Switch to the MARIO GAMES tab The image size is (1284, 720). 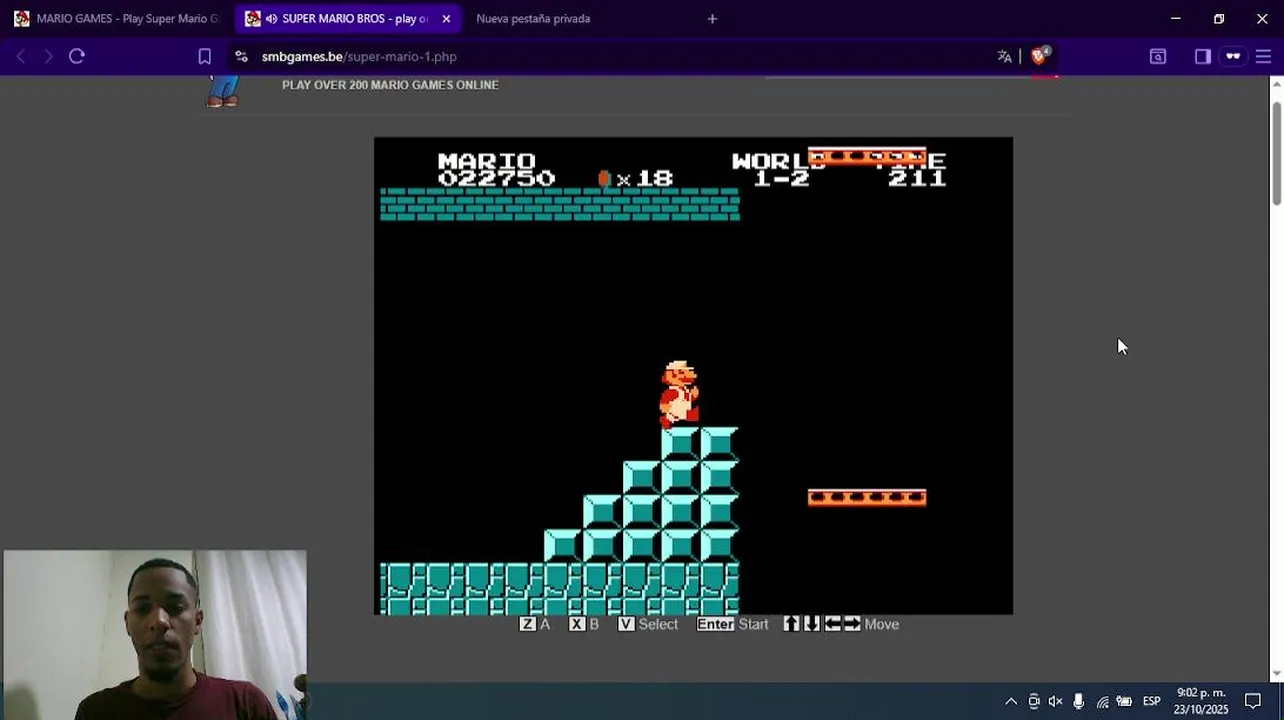(117, 18)
